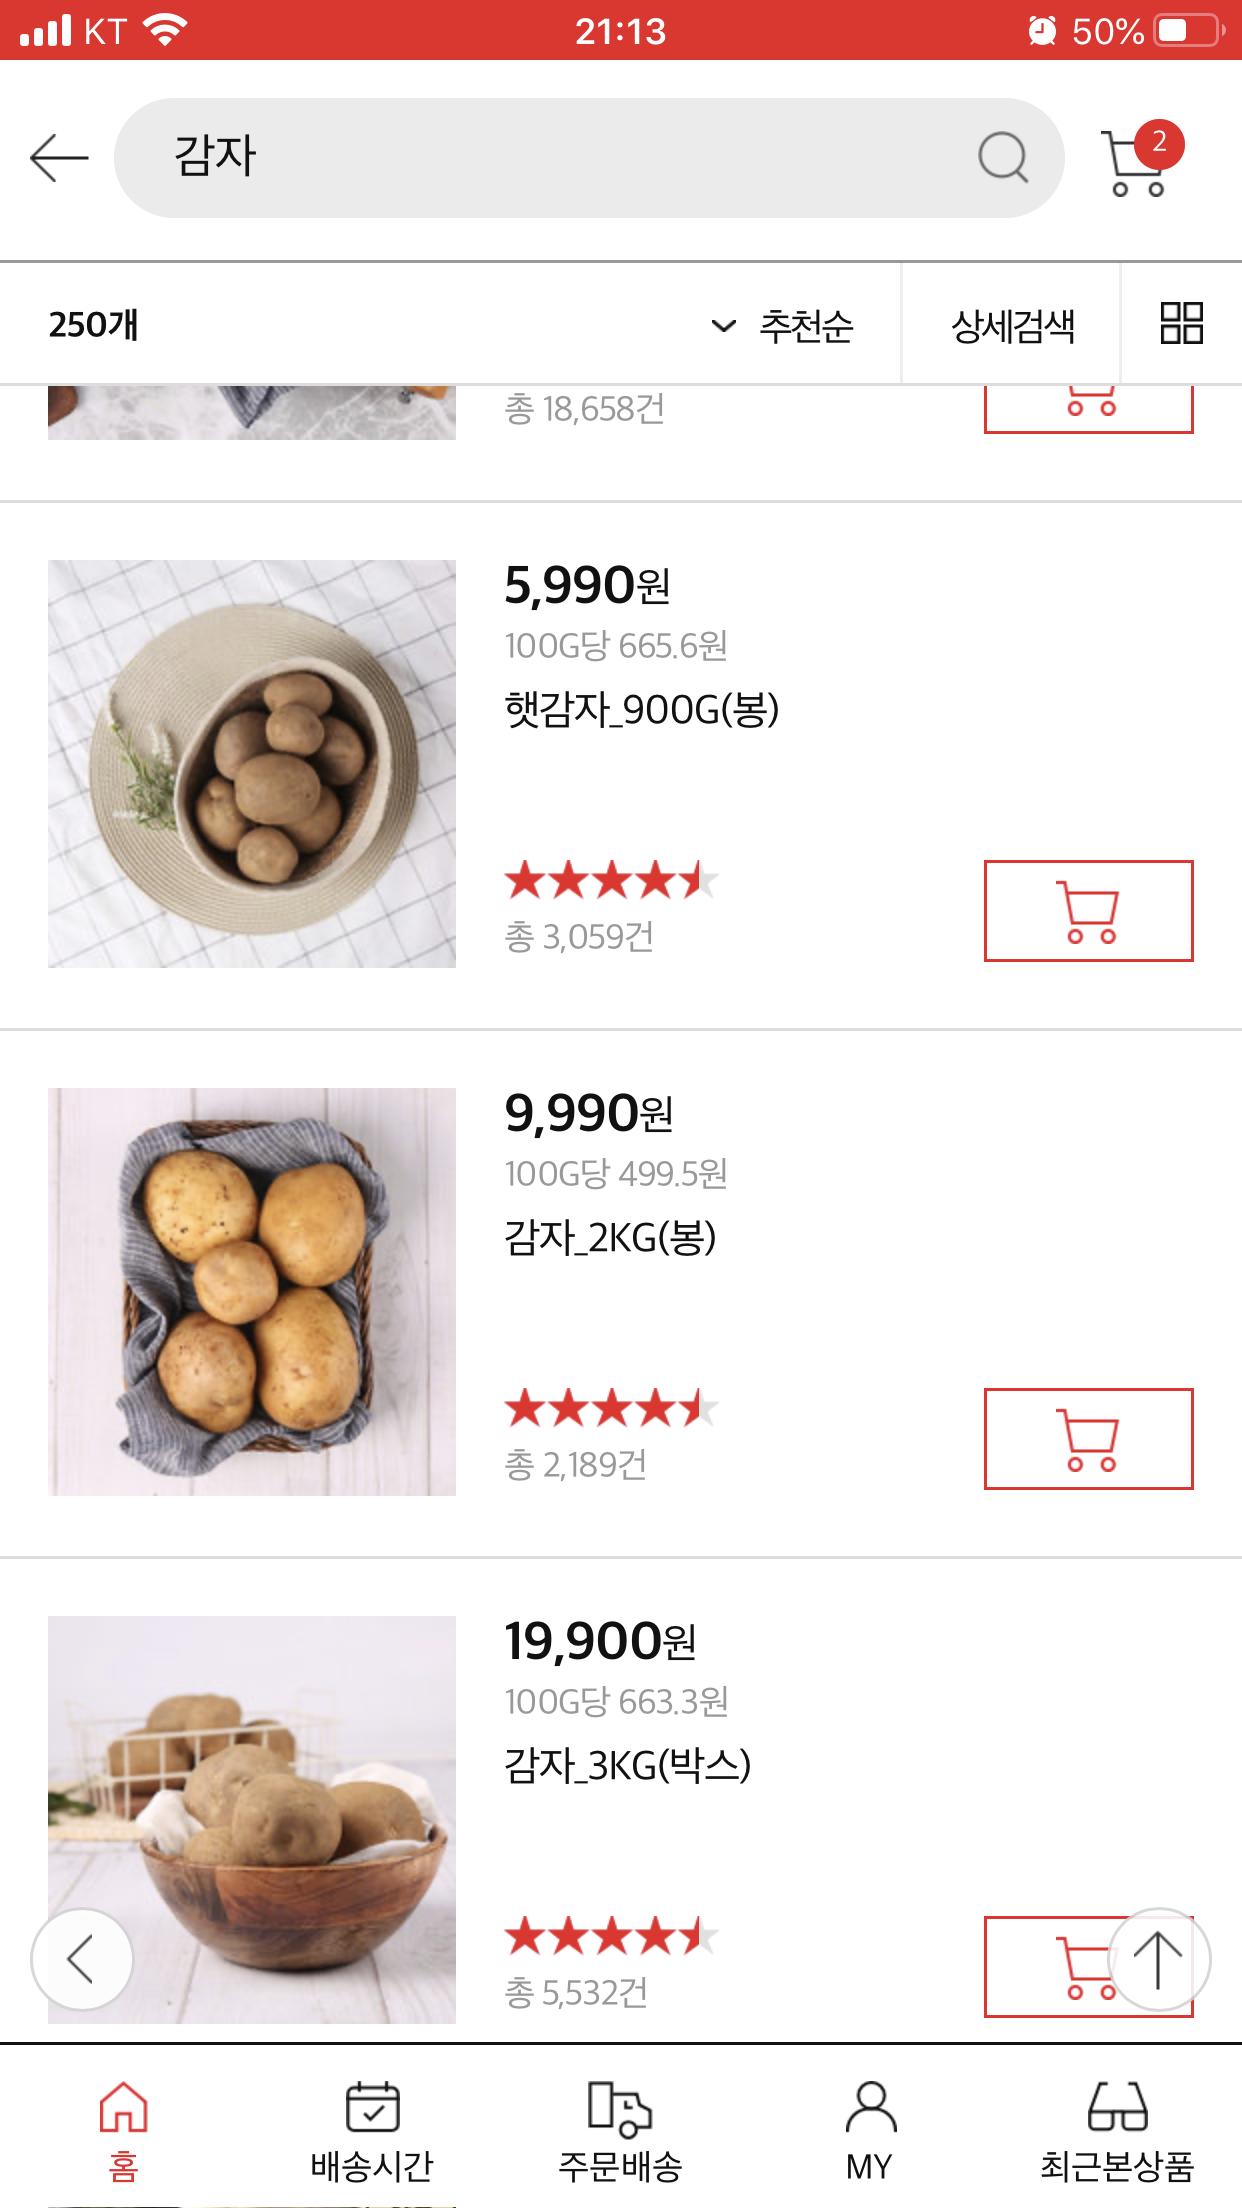1242x2208 pixels.
Task: Switch to grid view layout
Action: click(x=1180, y=324)
